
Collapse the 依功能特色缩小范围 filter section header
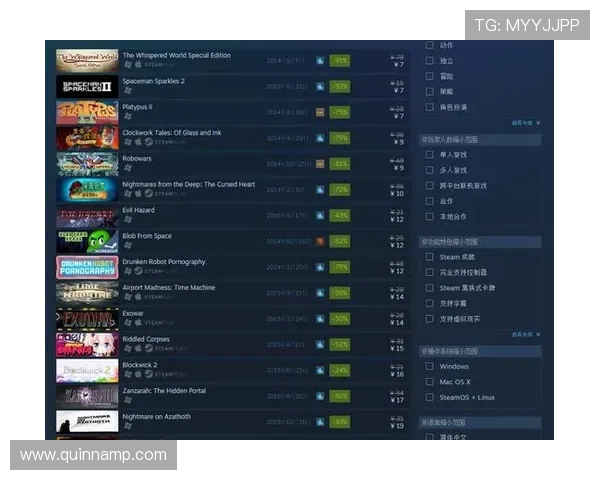click(480, 242)
